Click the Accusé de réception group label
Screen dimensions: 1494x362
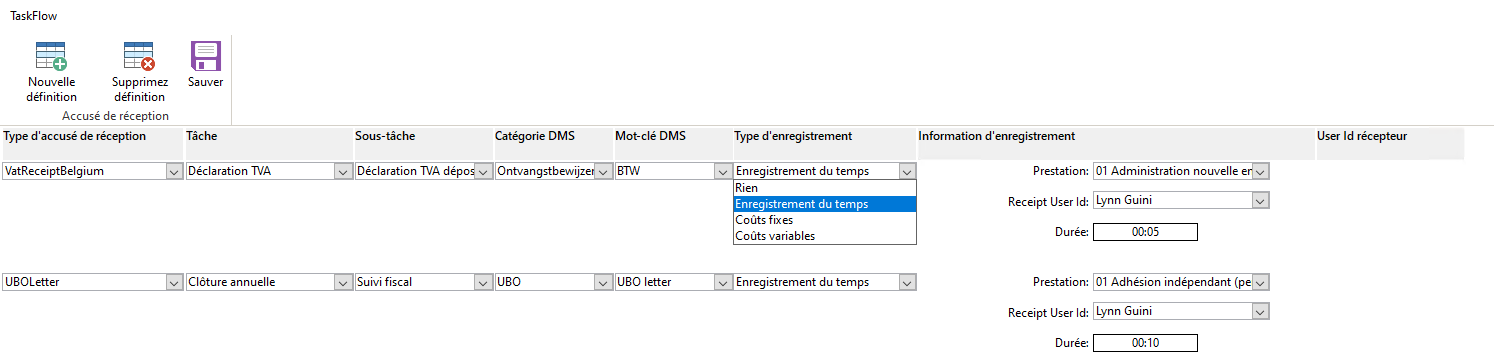click(x=115, y=116)
